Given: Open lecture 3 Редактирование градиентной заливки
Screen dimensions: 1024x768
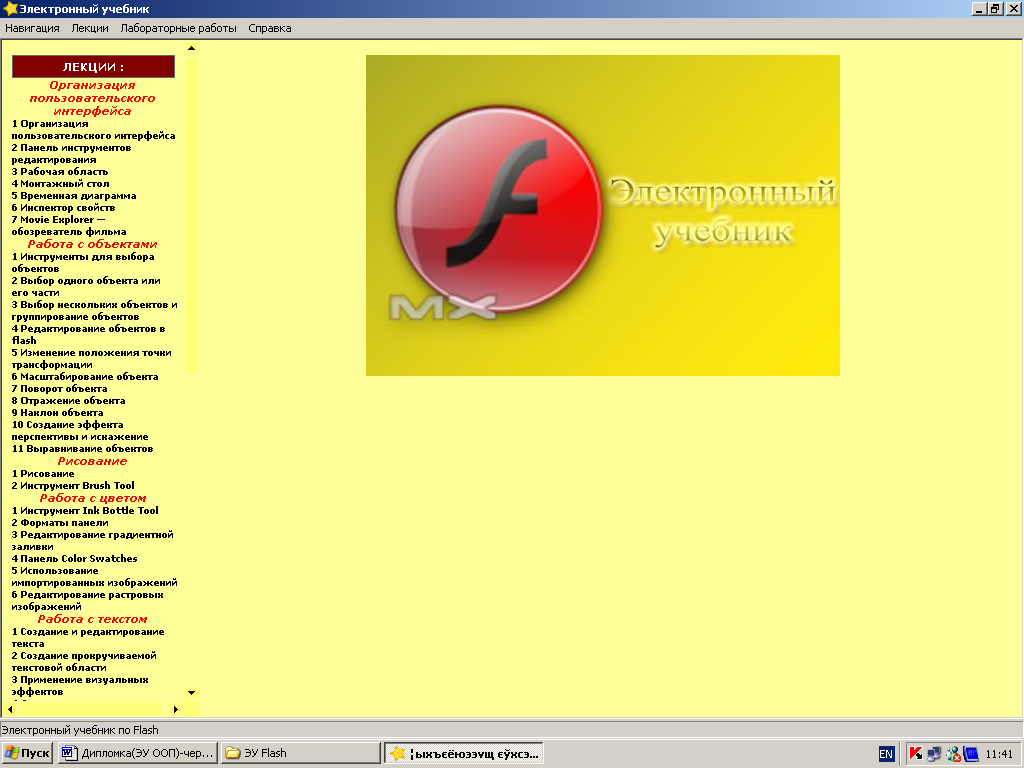Looking at the screenshot, I should pos(92,541).
